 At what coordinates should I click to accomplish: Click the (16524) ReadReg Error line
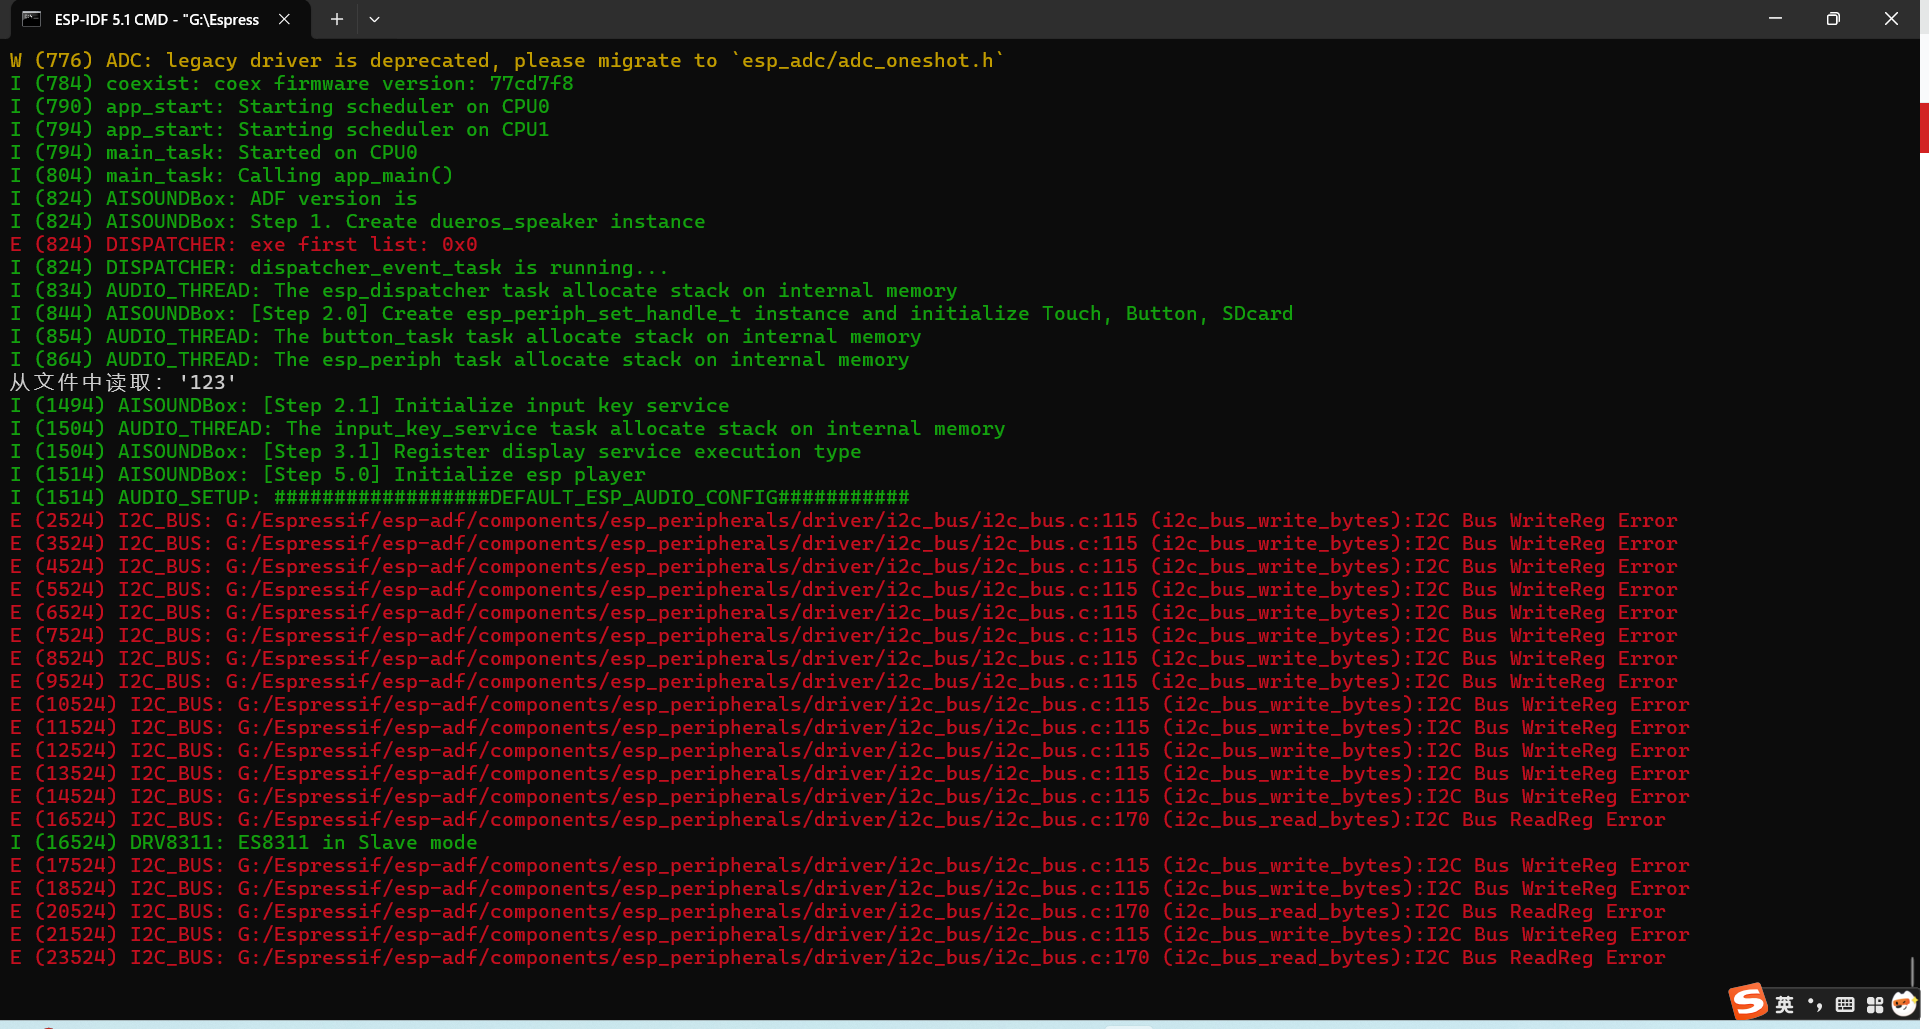tap(838, 820)
